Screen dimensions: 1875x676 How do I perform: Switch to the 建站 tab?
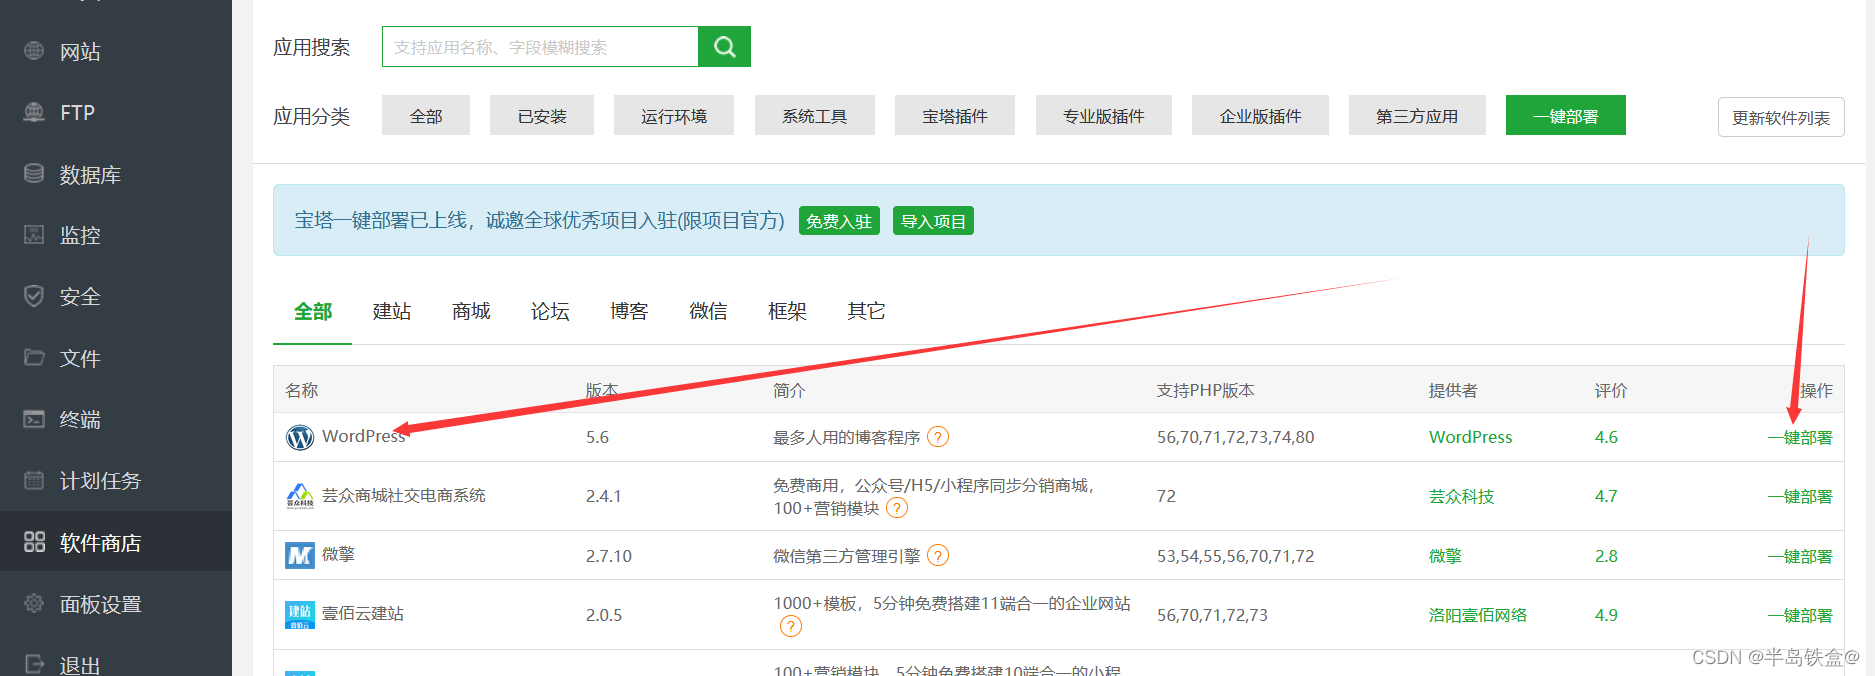tap(392, 311)
